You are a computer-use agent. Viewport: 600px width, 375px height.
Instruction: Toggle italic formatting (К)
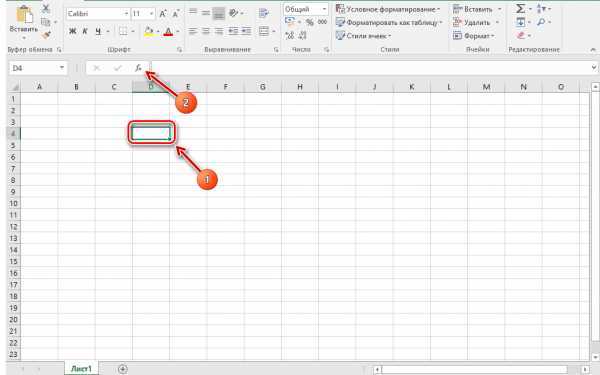pos(85,31)
